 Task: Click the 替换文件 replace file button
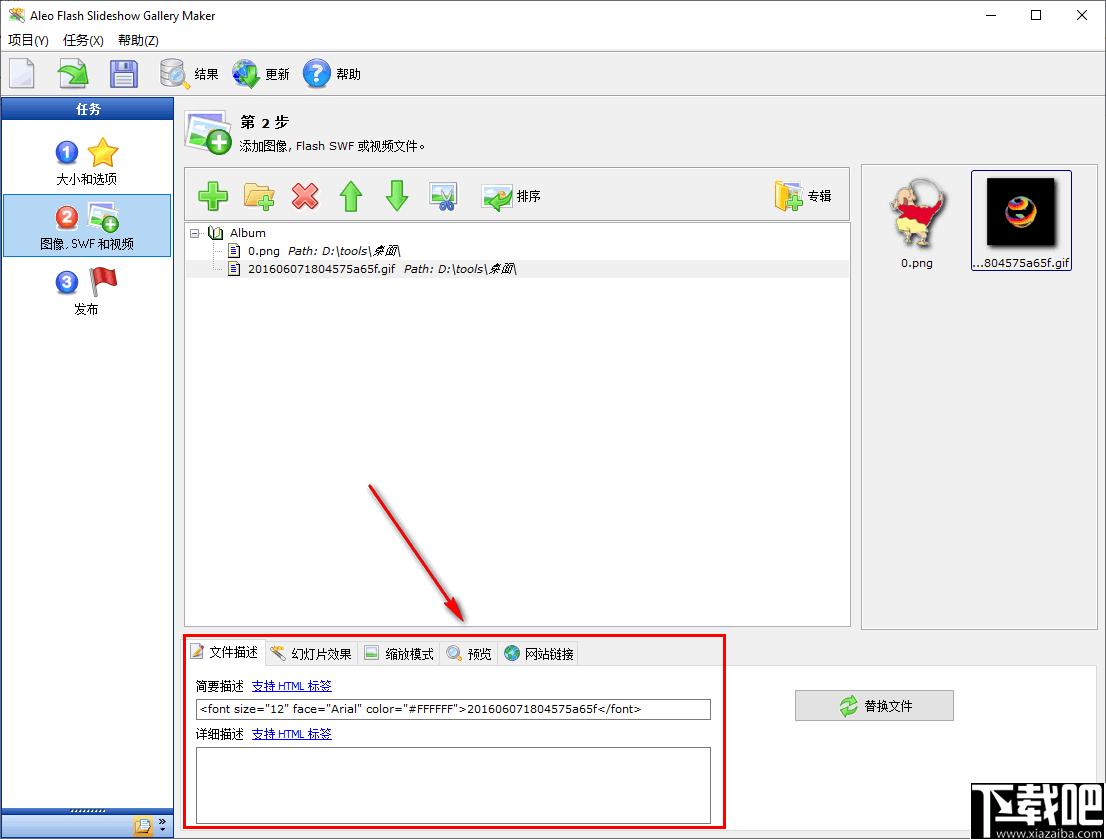coord(874,706)
